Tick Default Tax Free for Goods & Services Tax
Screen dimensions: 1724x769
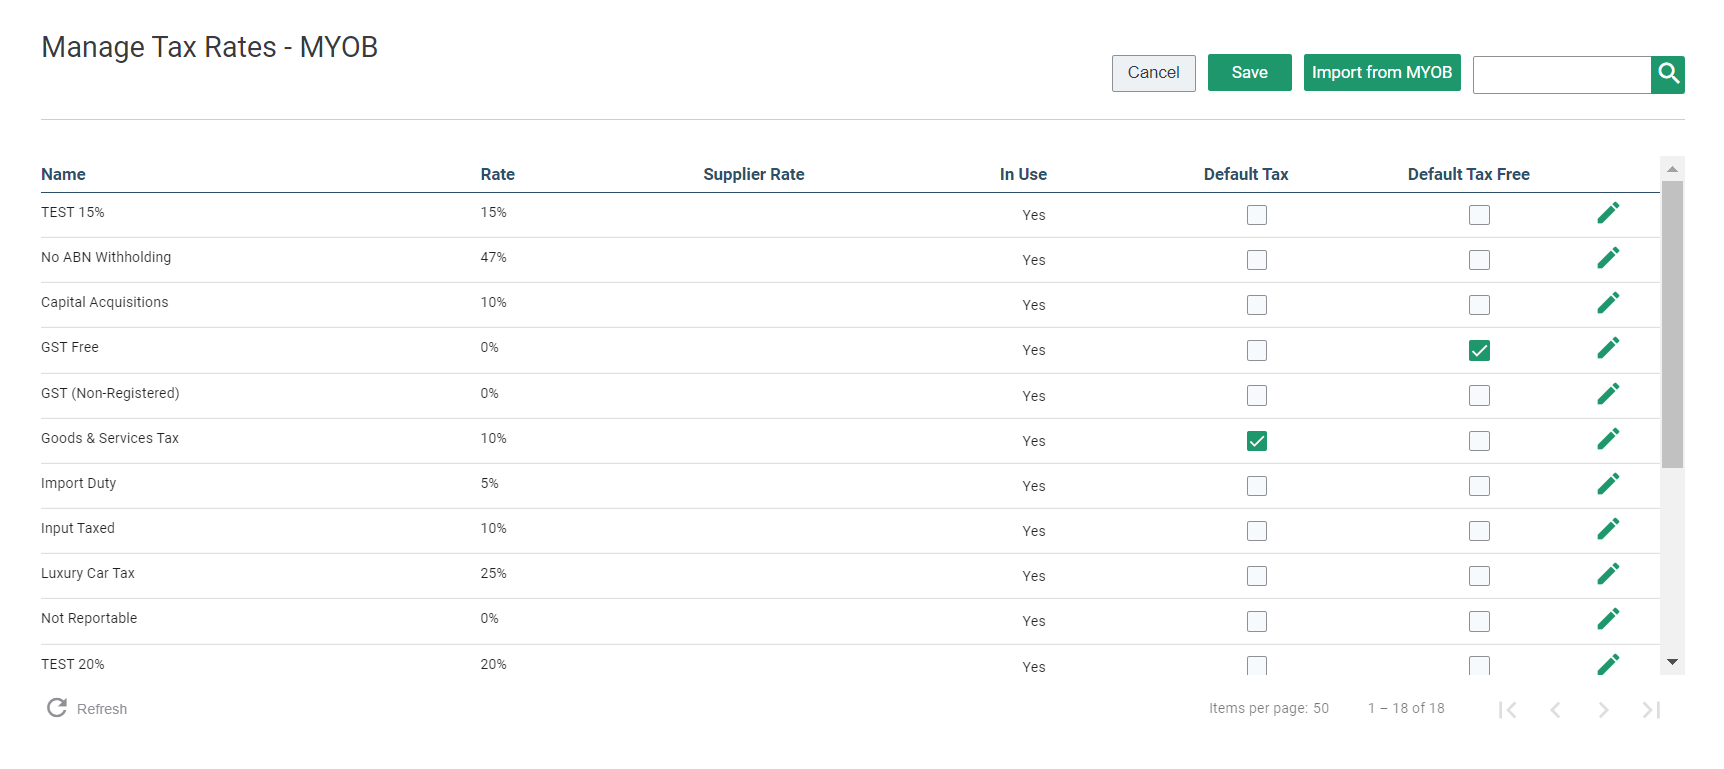tap(1479, 441)
